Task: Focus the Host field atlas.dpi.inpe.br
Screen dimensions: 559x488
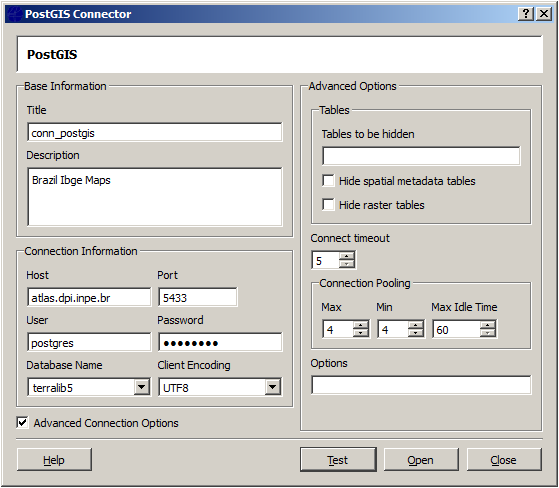Action: click(x=89, y=297)
